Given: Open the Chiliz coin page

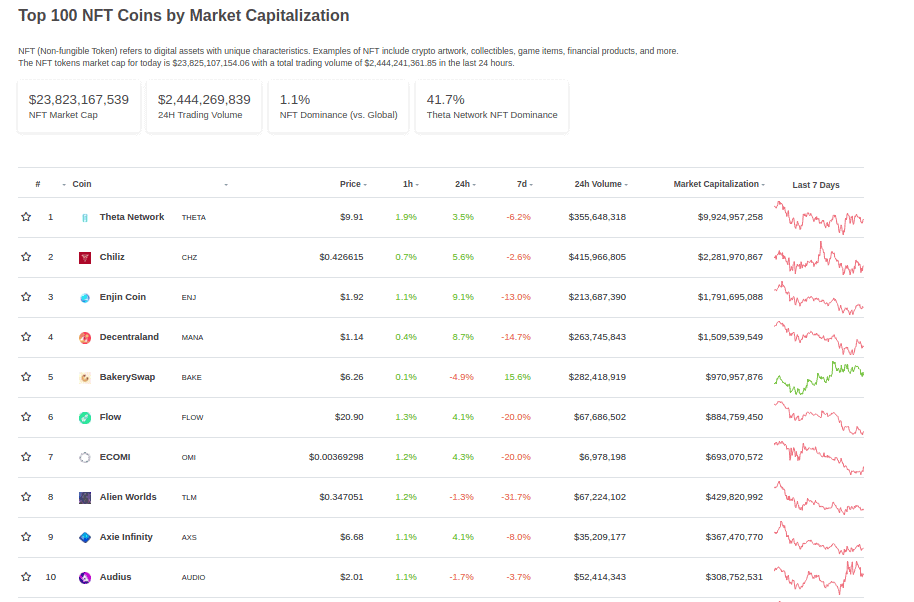Looking at the screenshot, I should pos(112,256).
